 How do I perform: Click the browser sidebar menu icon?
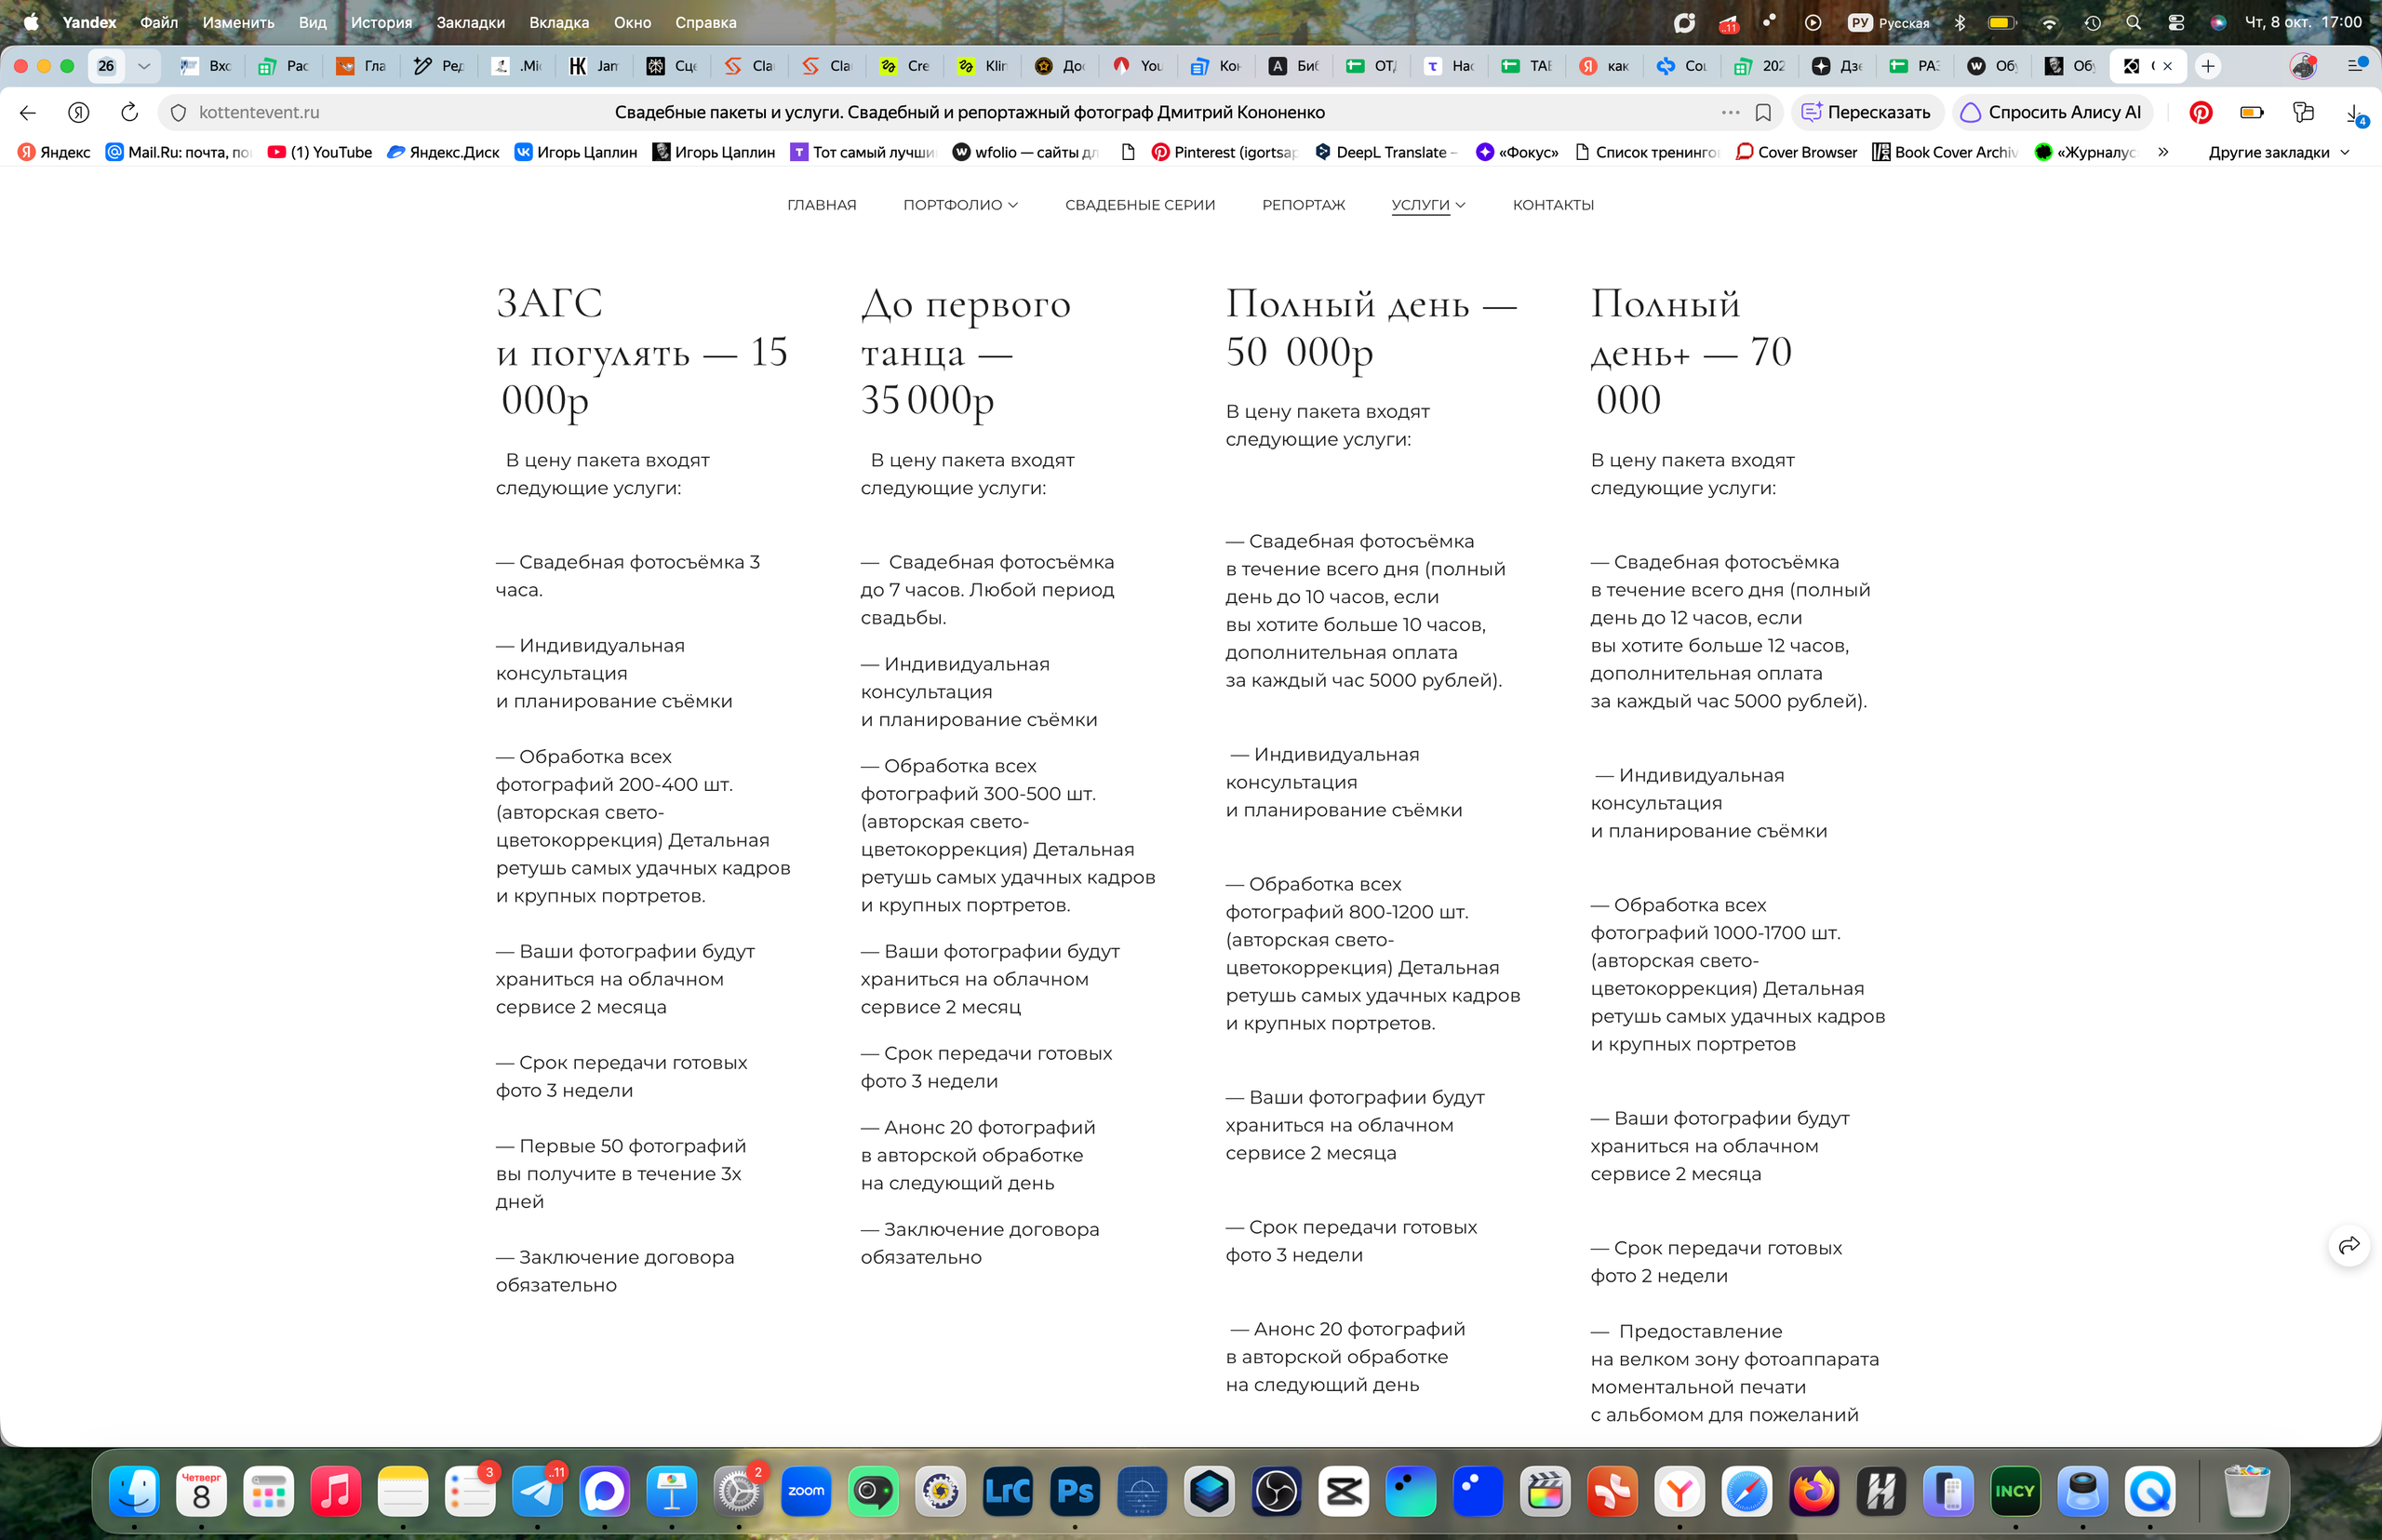2355,66
